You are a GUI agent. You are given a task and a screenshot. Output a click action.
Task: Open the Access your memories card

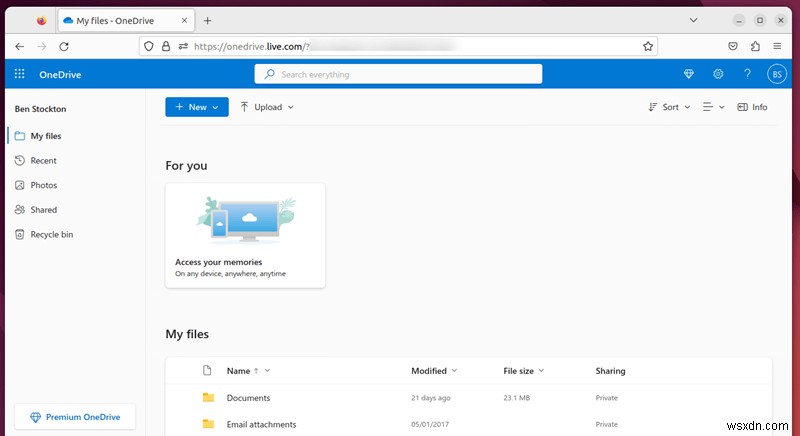pyautogui.click(x=245, y=236)
